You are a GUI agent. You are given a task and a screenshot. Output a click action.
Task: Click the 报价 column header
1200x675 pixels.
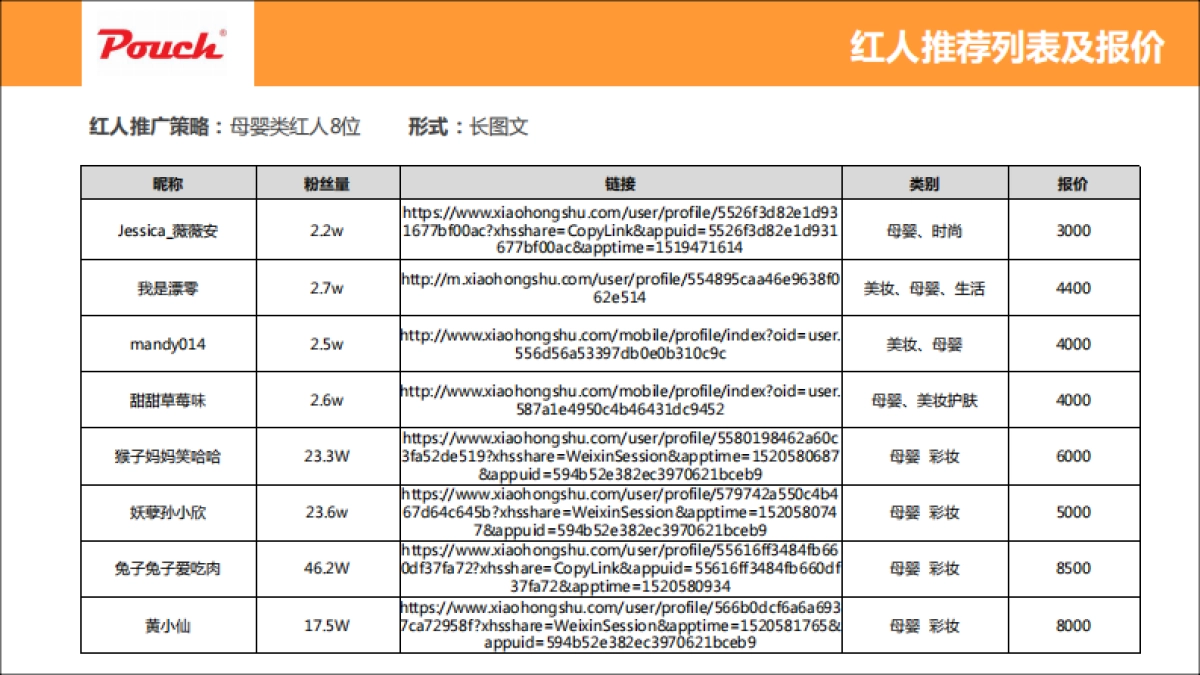1073,184
